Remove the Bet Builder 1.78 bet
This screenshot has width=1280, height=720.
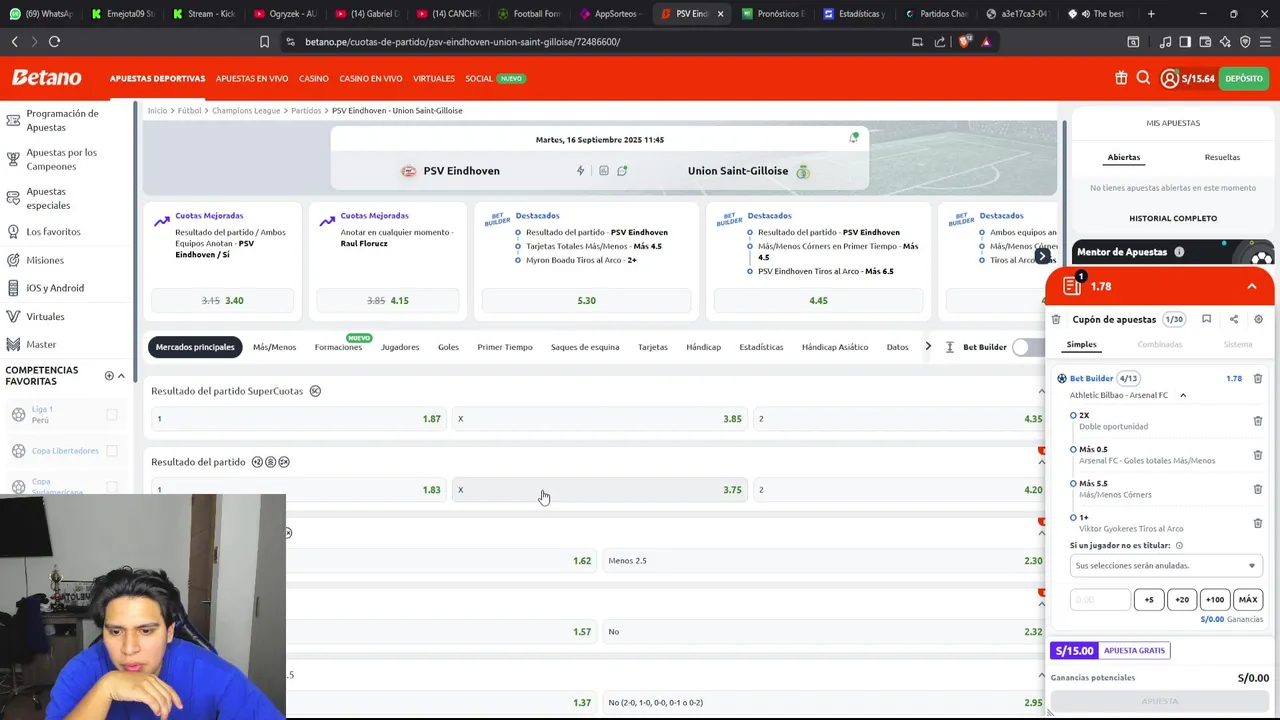coord(1258,379)
